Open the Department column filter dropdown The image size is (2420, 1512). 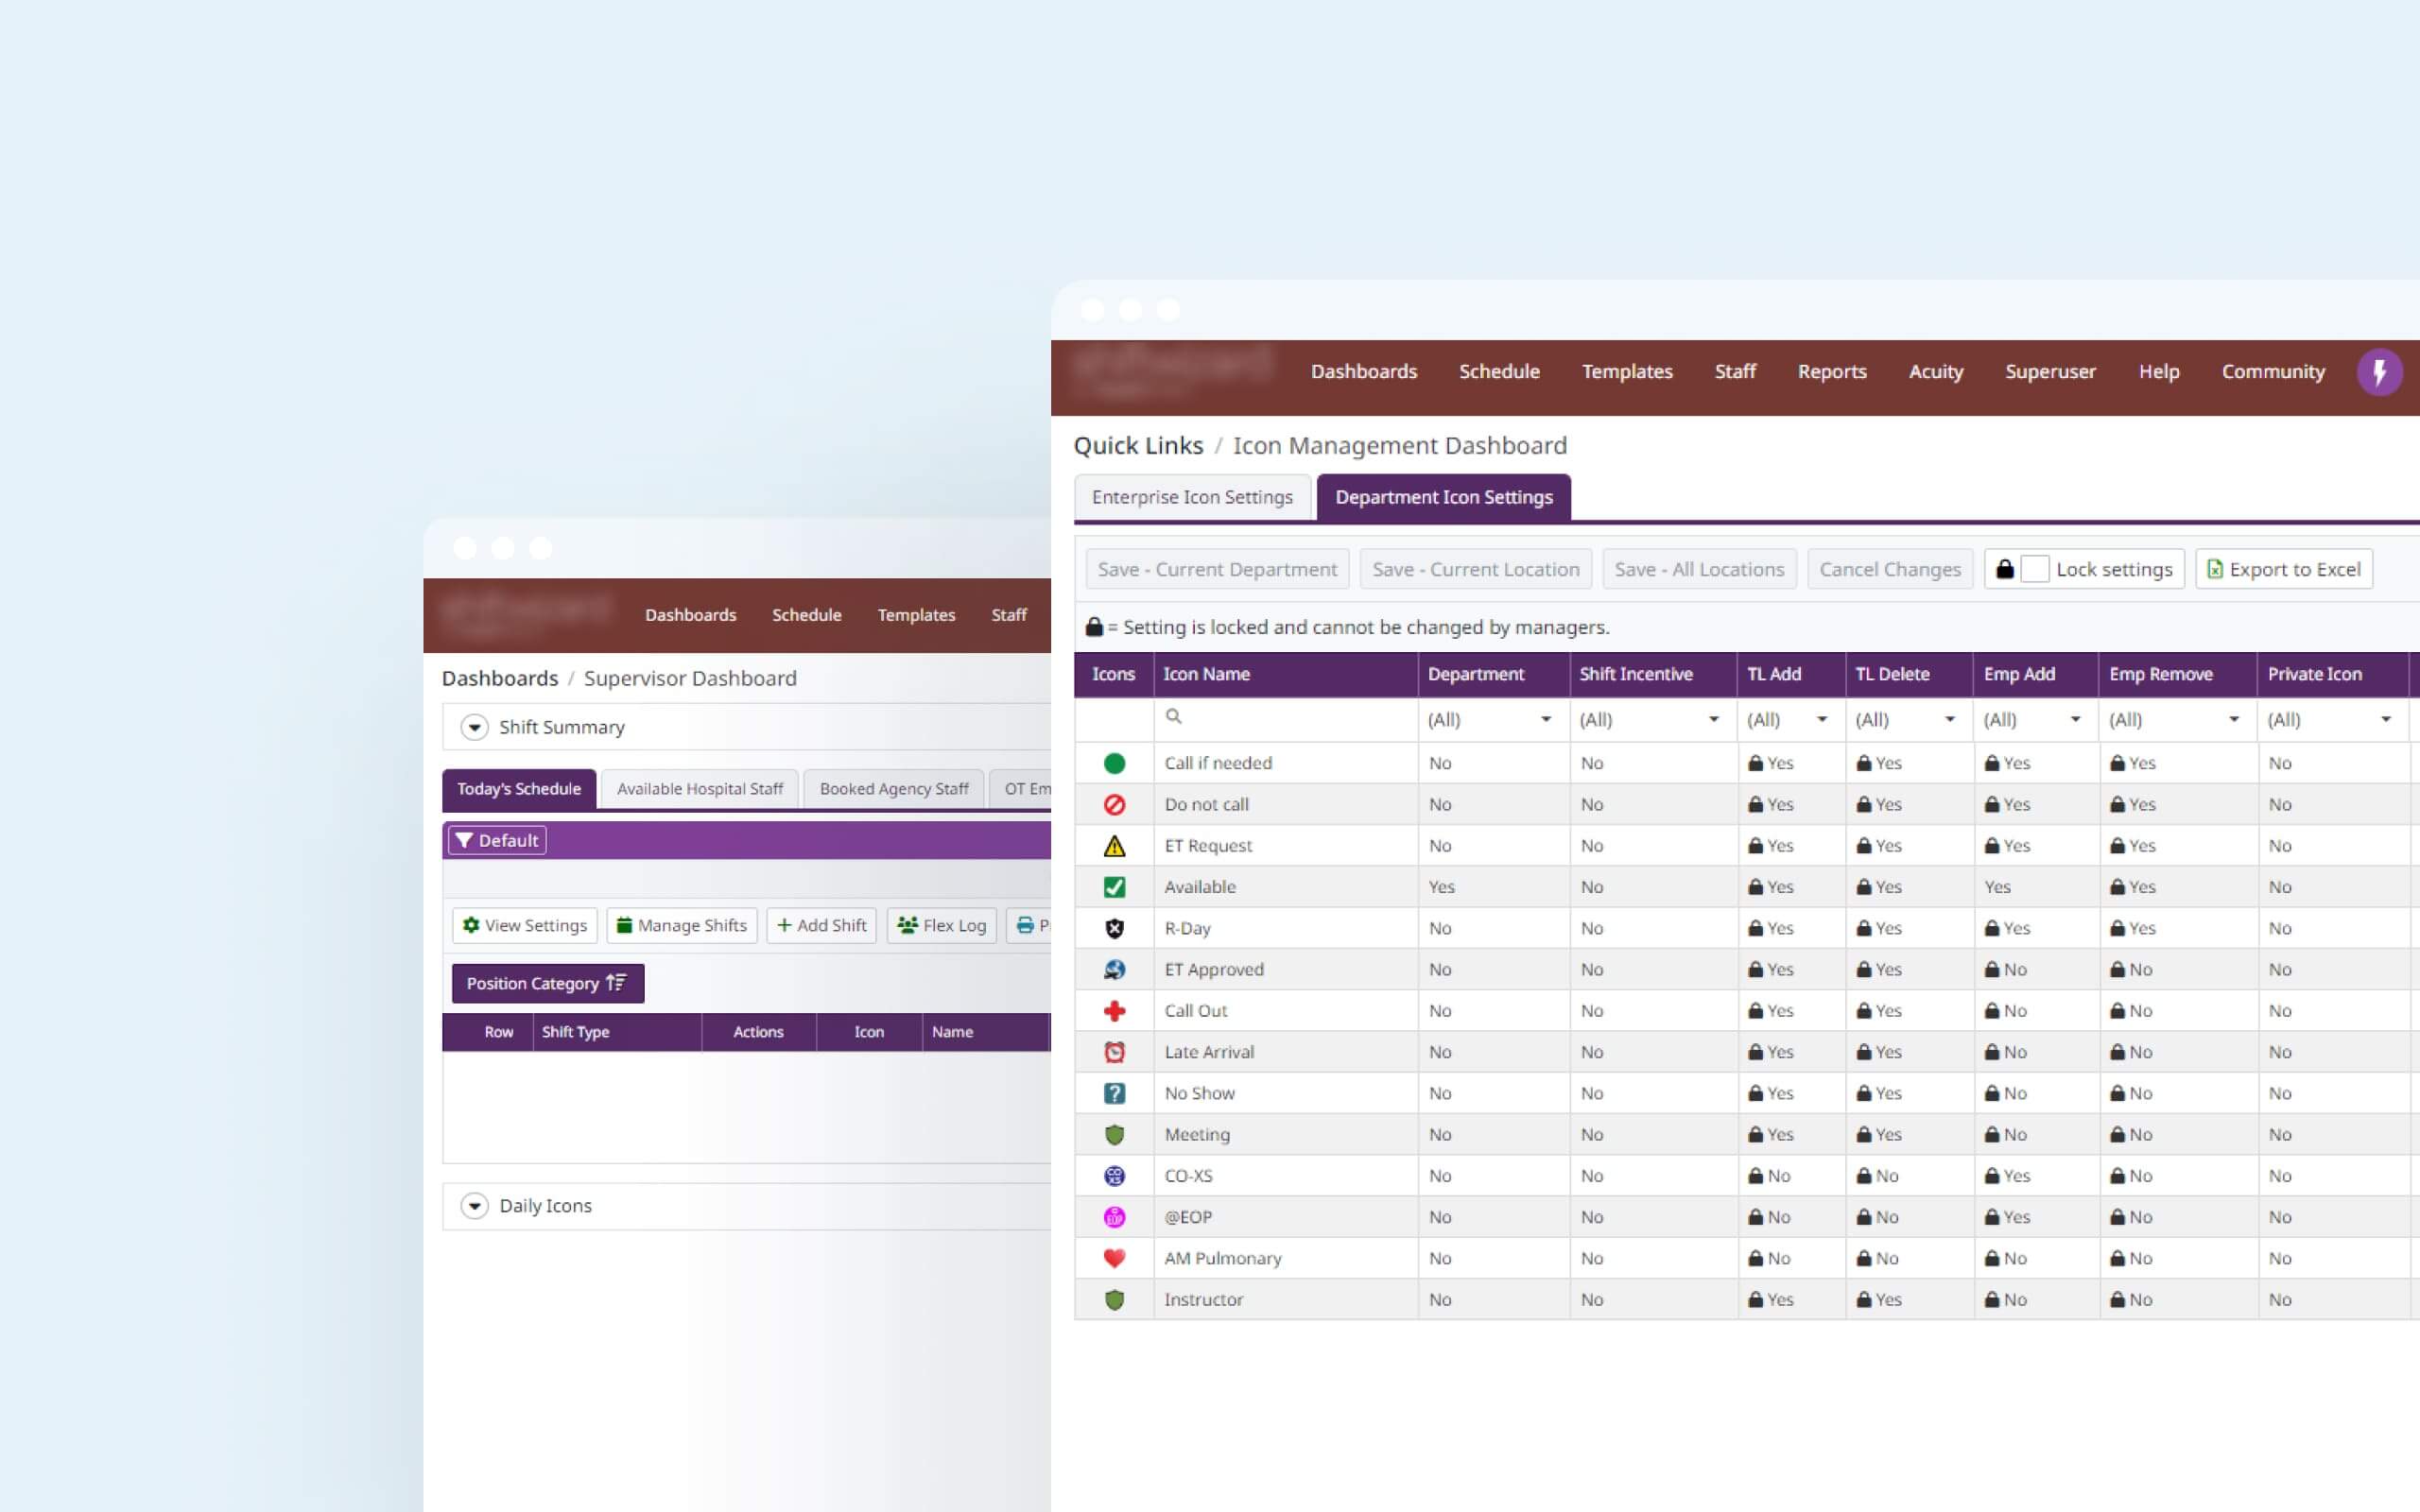1546,719
